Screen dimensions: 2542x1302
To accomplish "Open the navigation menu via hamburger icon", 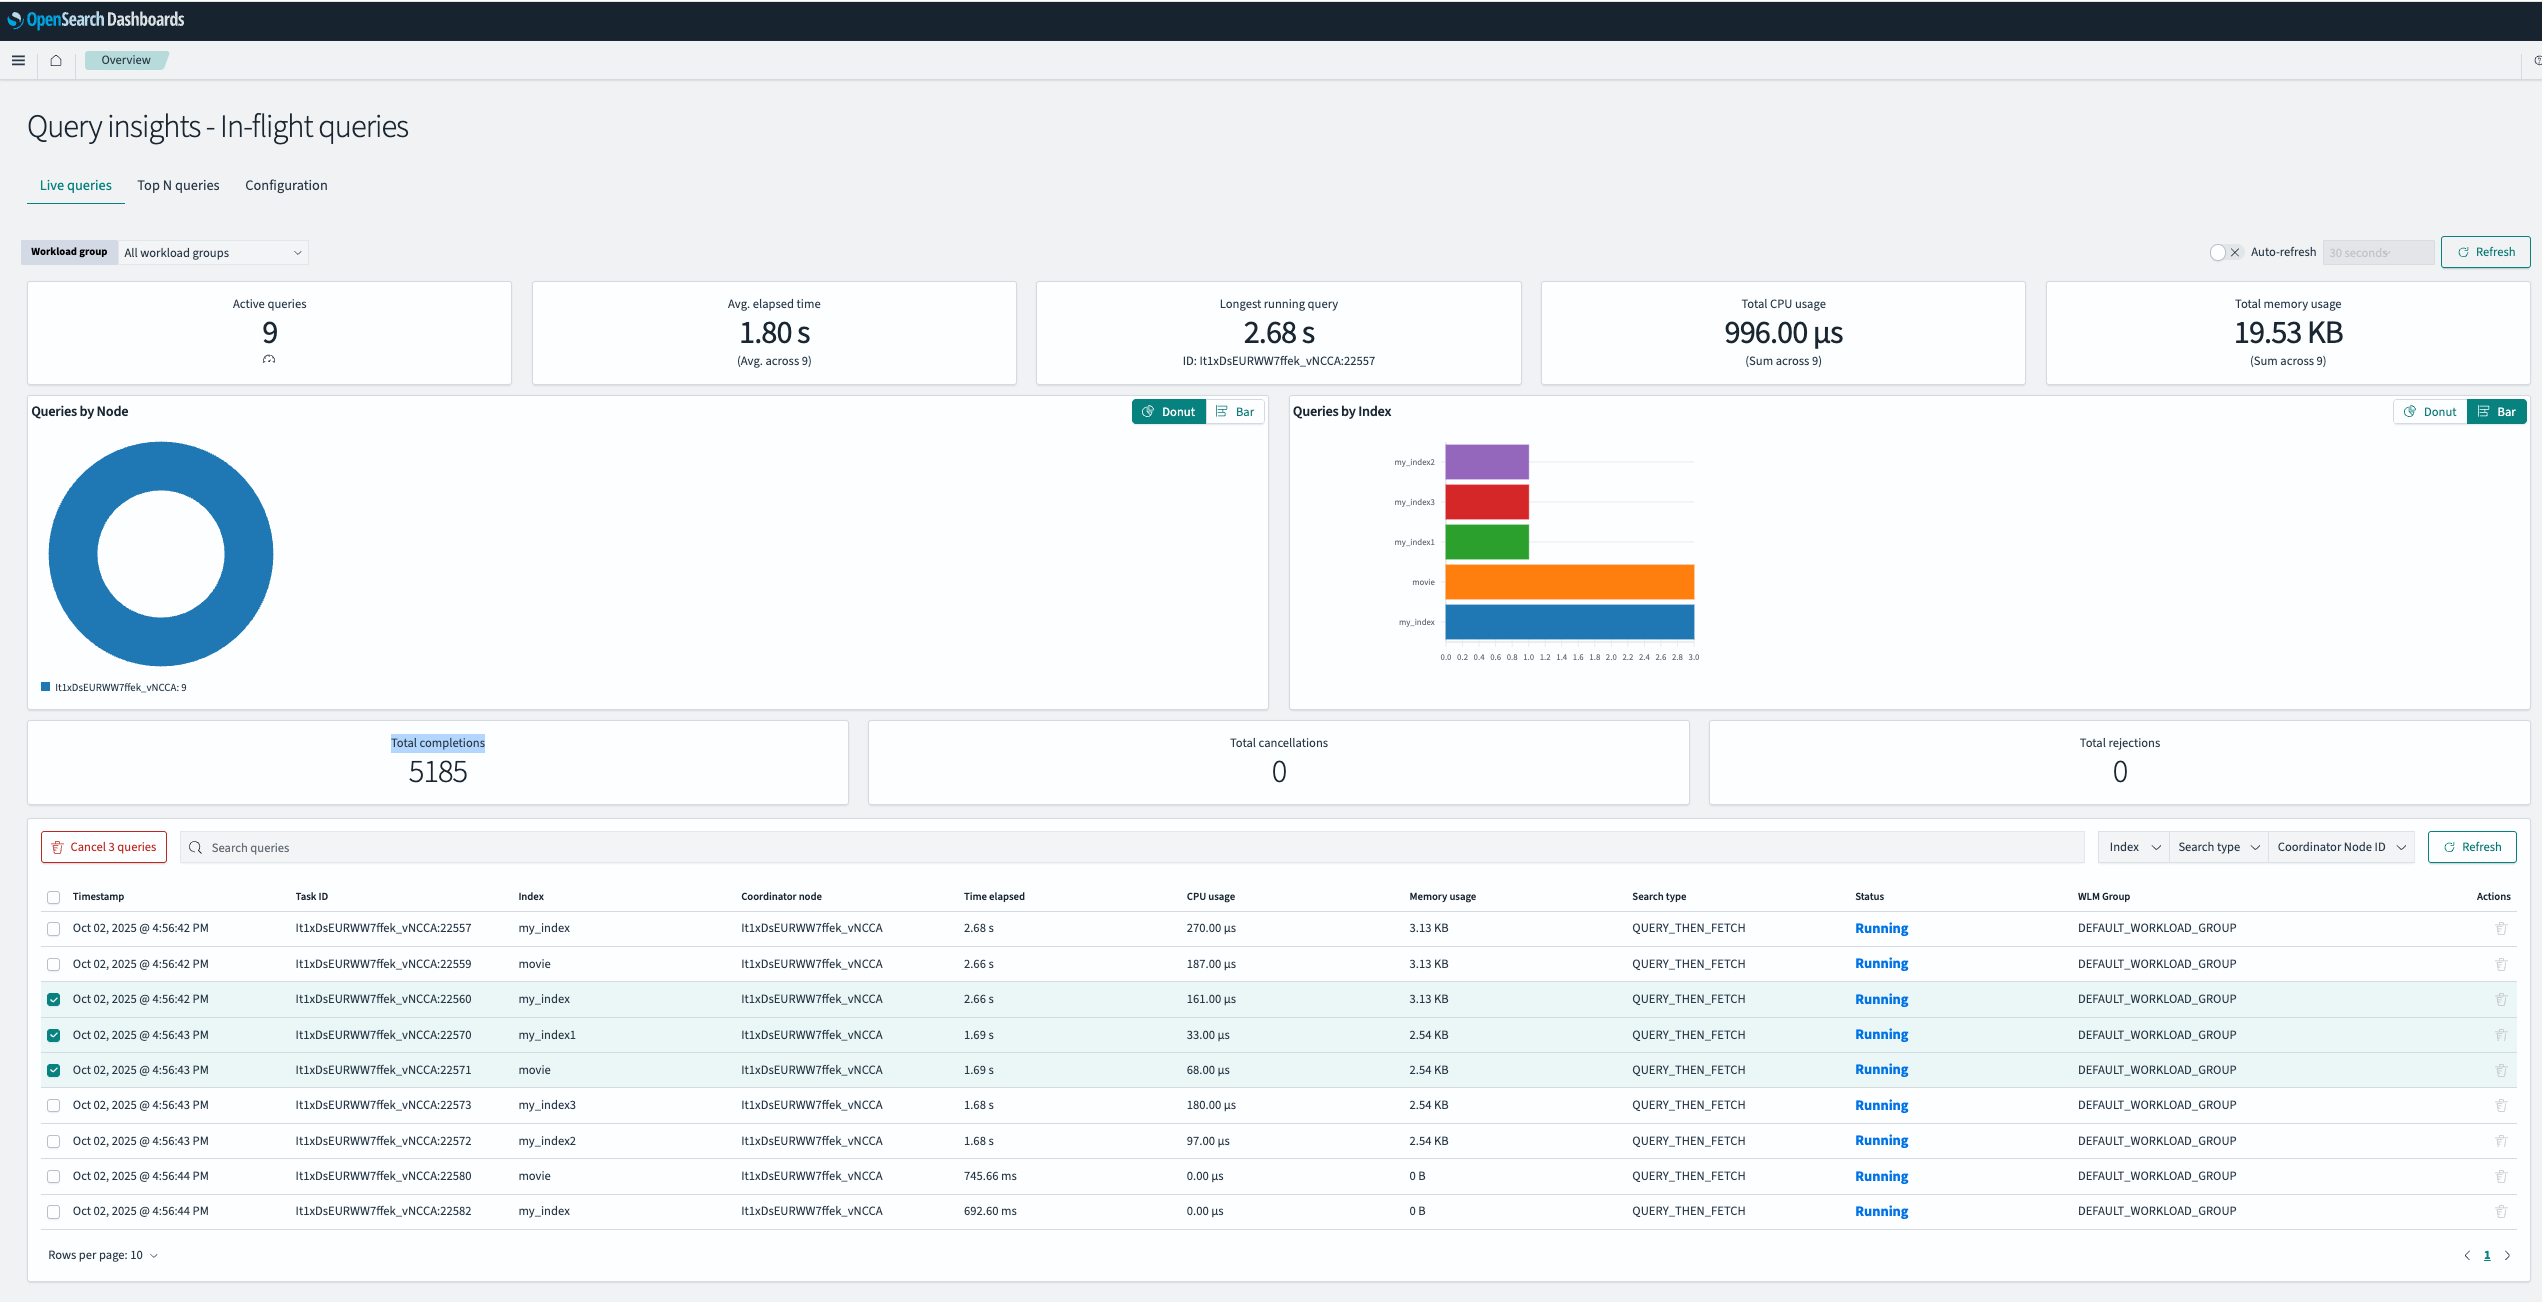I will click(x=18, y=60).
